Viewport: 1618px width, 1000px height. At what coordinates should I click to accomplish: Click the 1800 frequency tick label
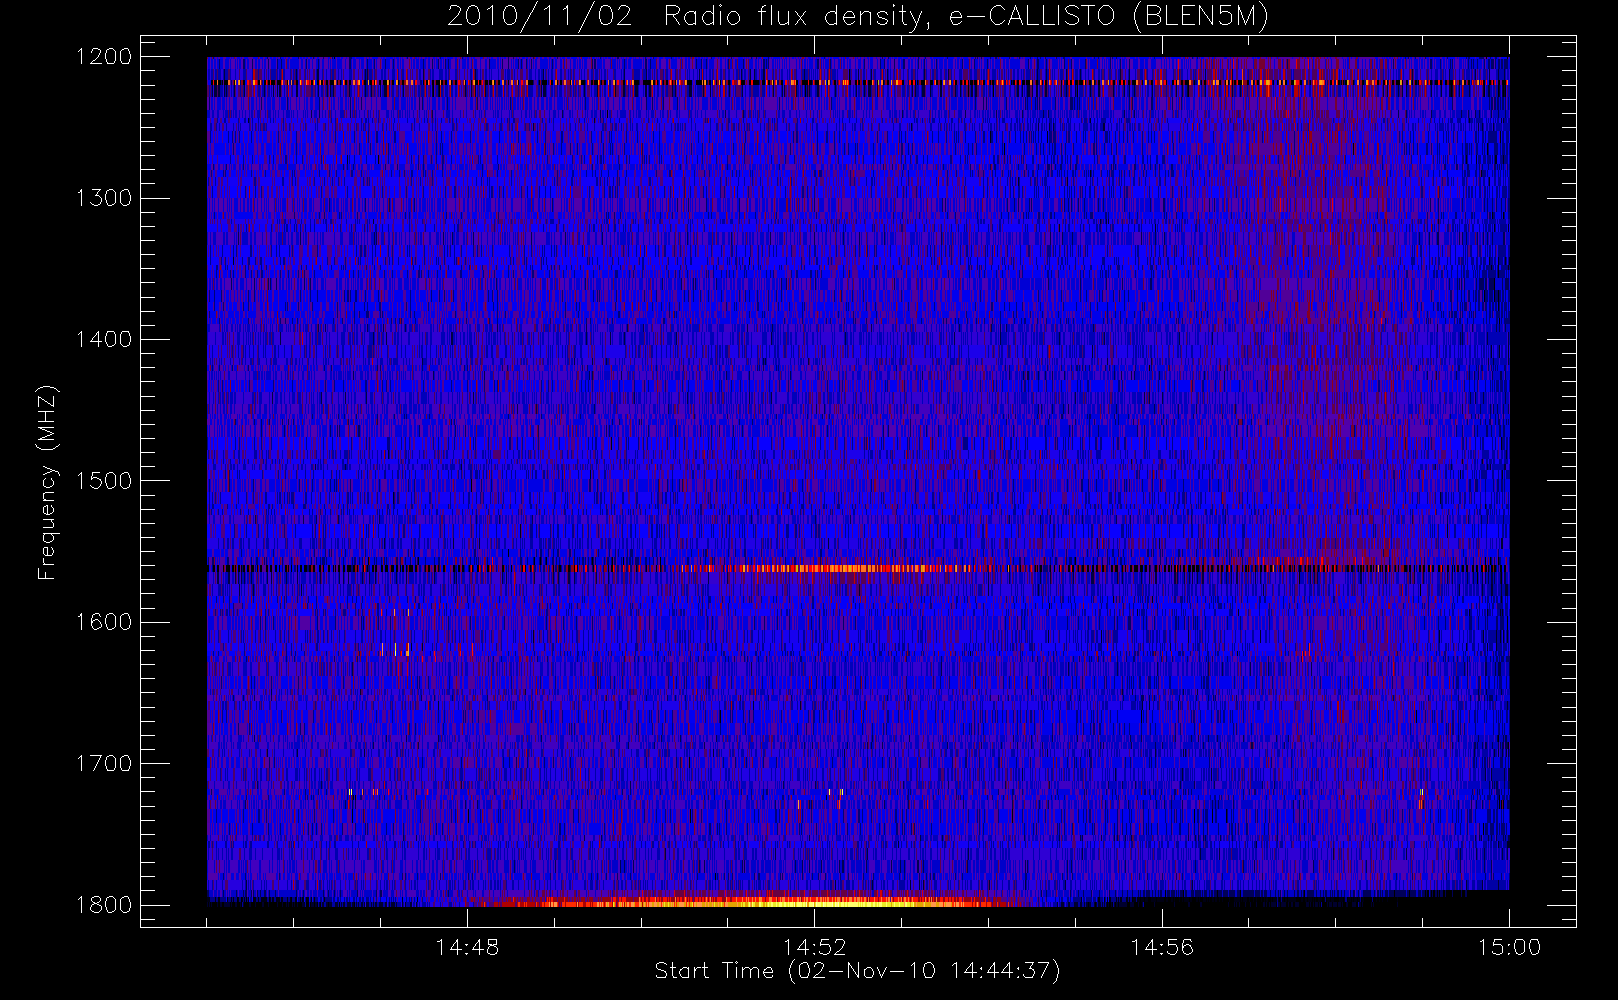[104, 905]
